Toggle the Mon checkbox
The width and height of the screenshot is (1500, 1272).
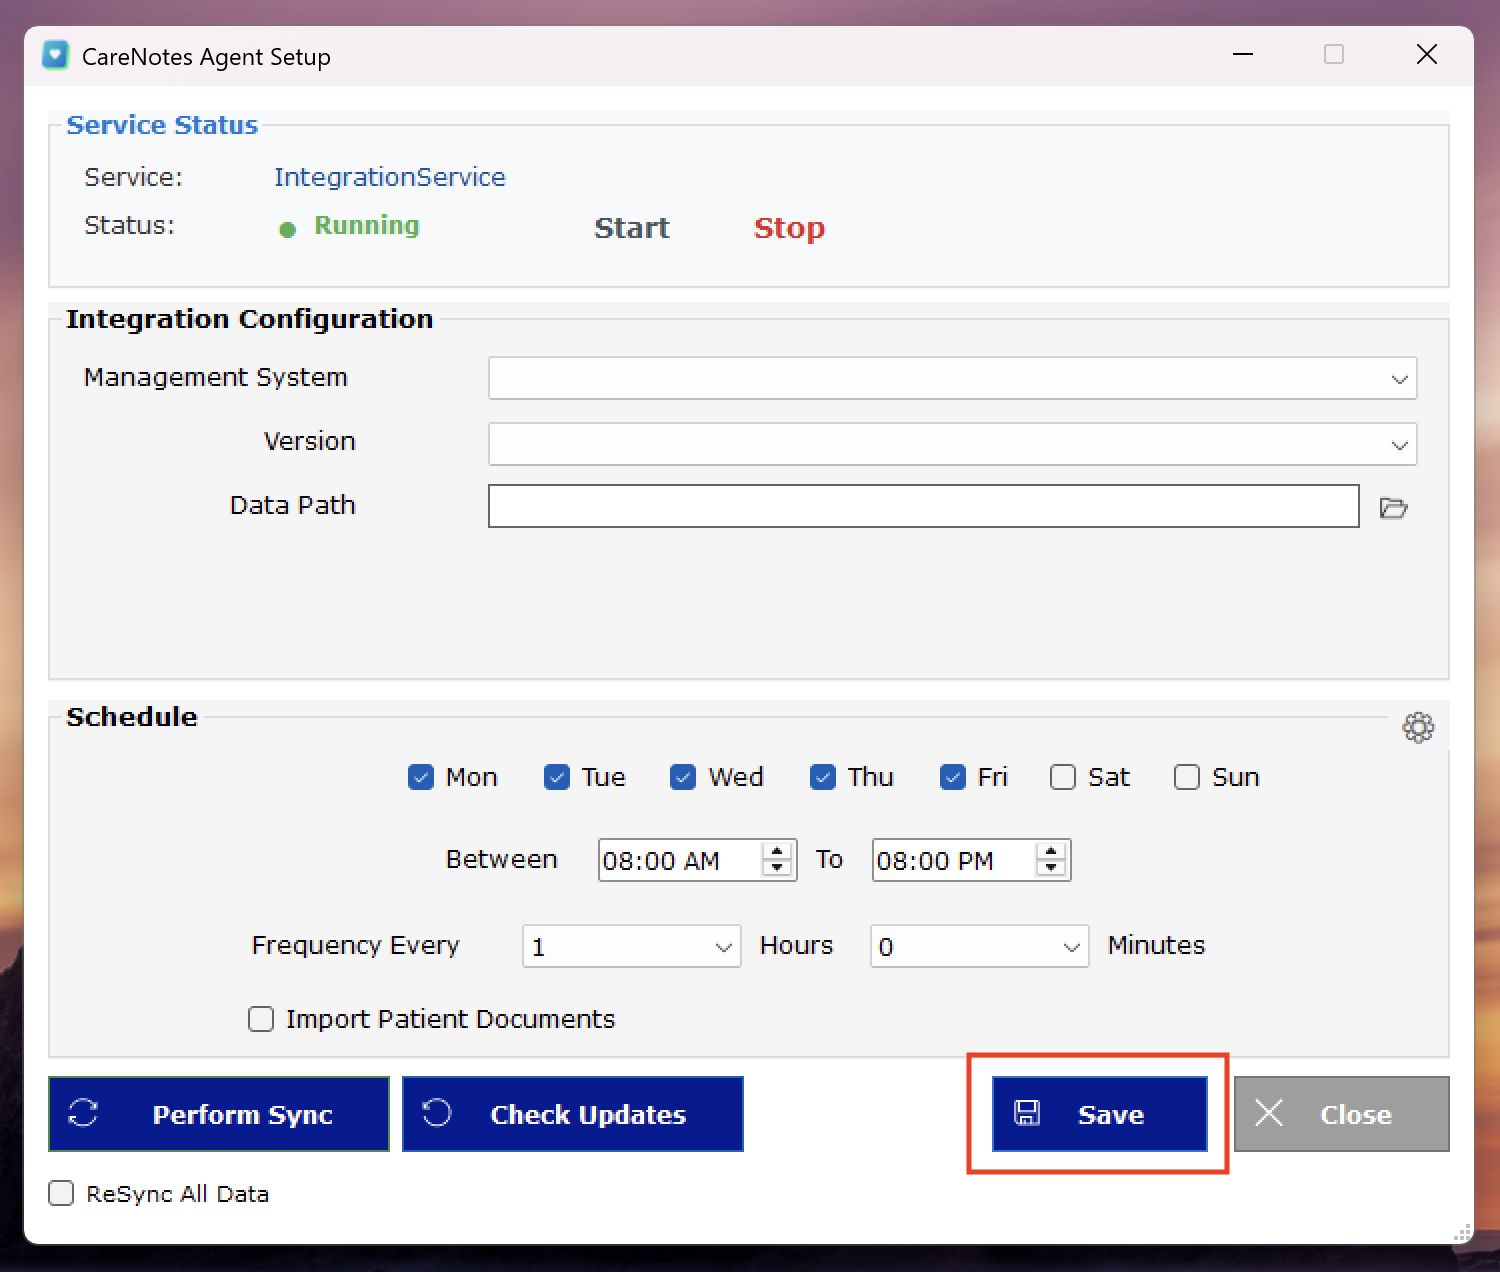click(x=421, y=777)
